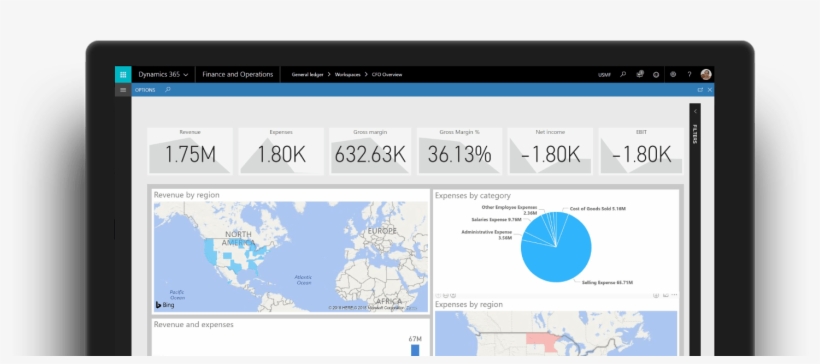Click the Expenses by region title
The width and height of the screenshot is (820, 364).
tap(469, 304)
